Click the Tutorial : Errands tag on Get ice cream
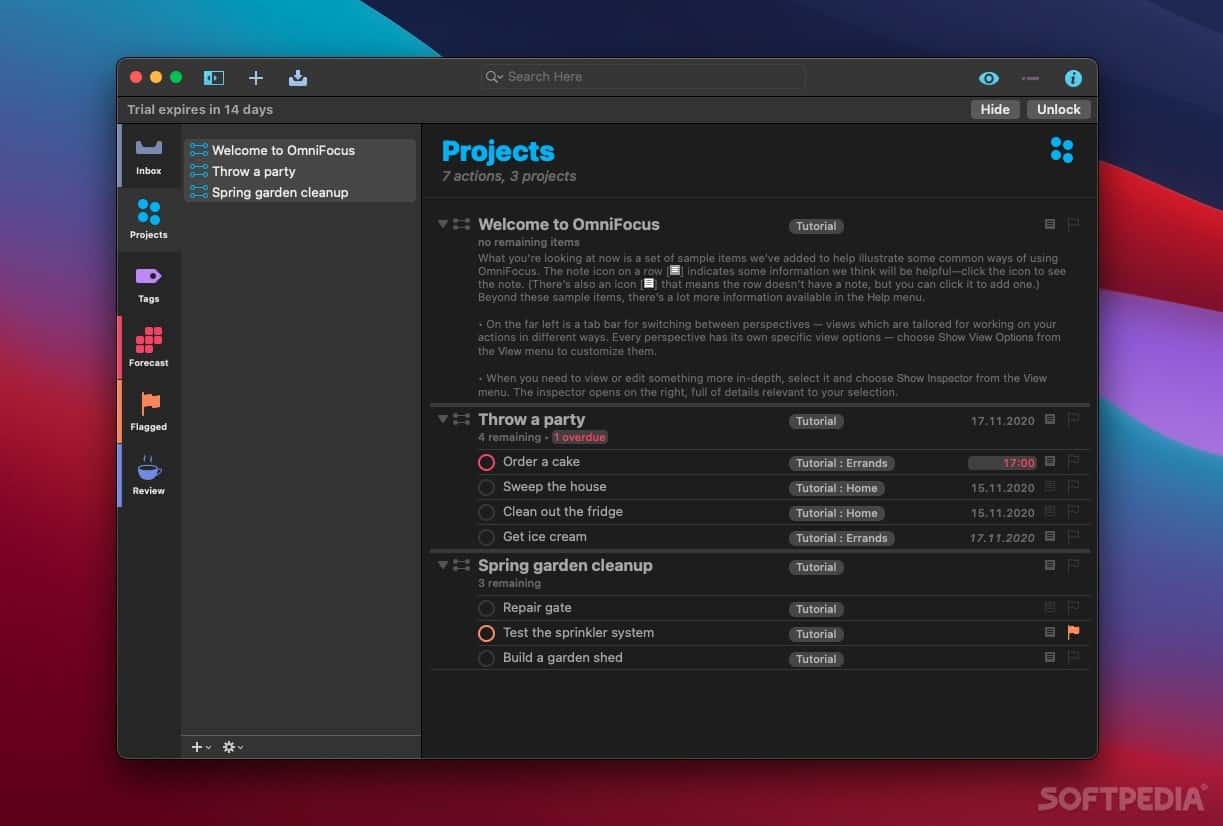The width and height of the screenshot is (1223, 826). click(x=841, y=538)
